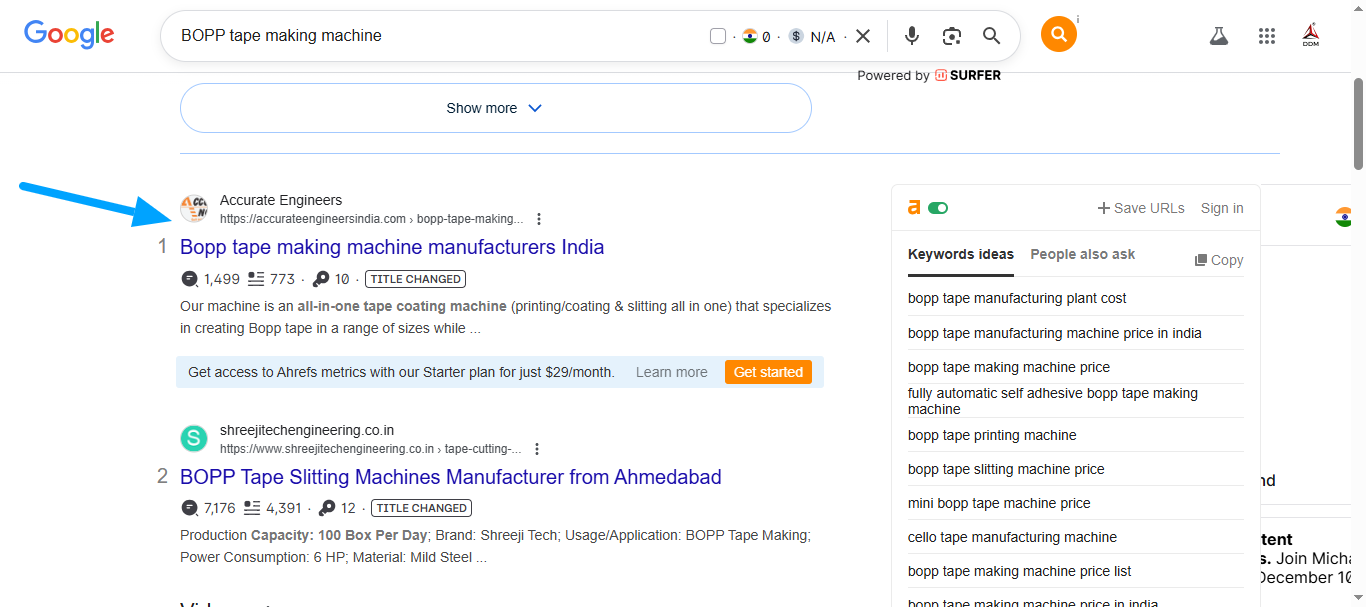
Task: Open three-dot menu for Accurate Engineers result
Action: click(x=539, y=219)
